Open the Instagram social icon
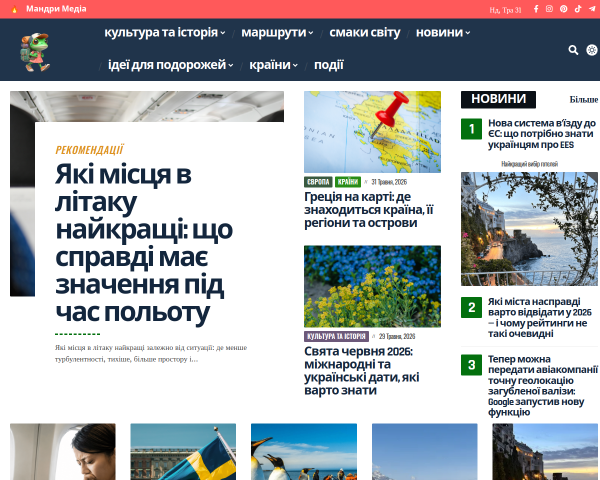Screen dimensions: 600x480 click(549, 9)
